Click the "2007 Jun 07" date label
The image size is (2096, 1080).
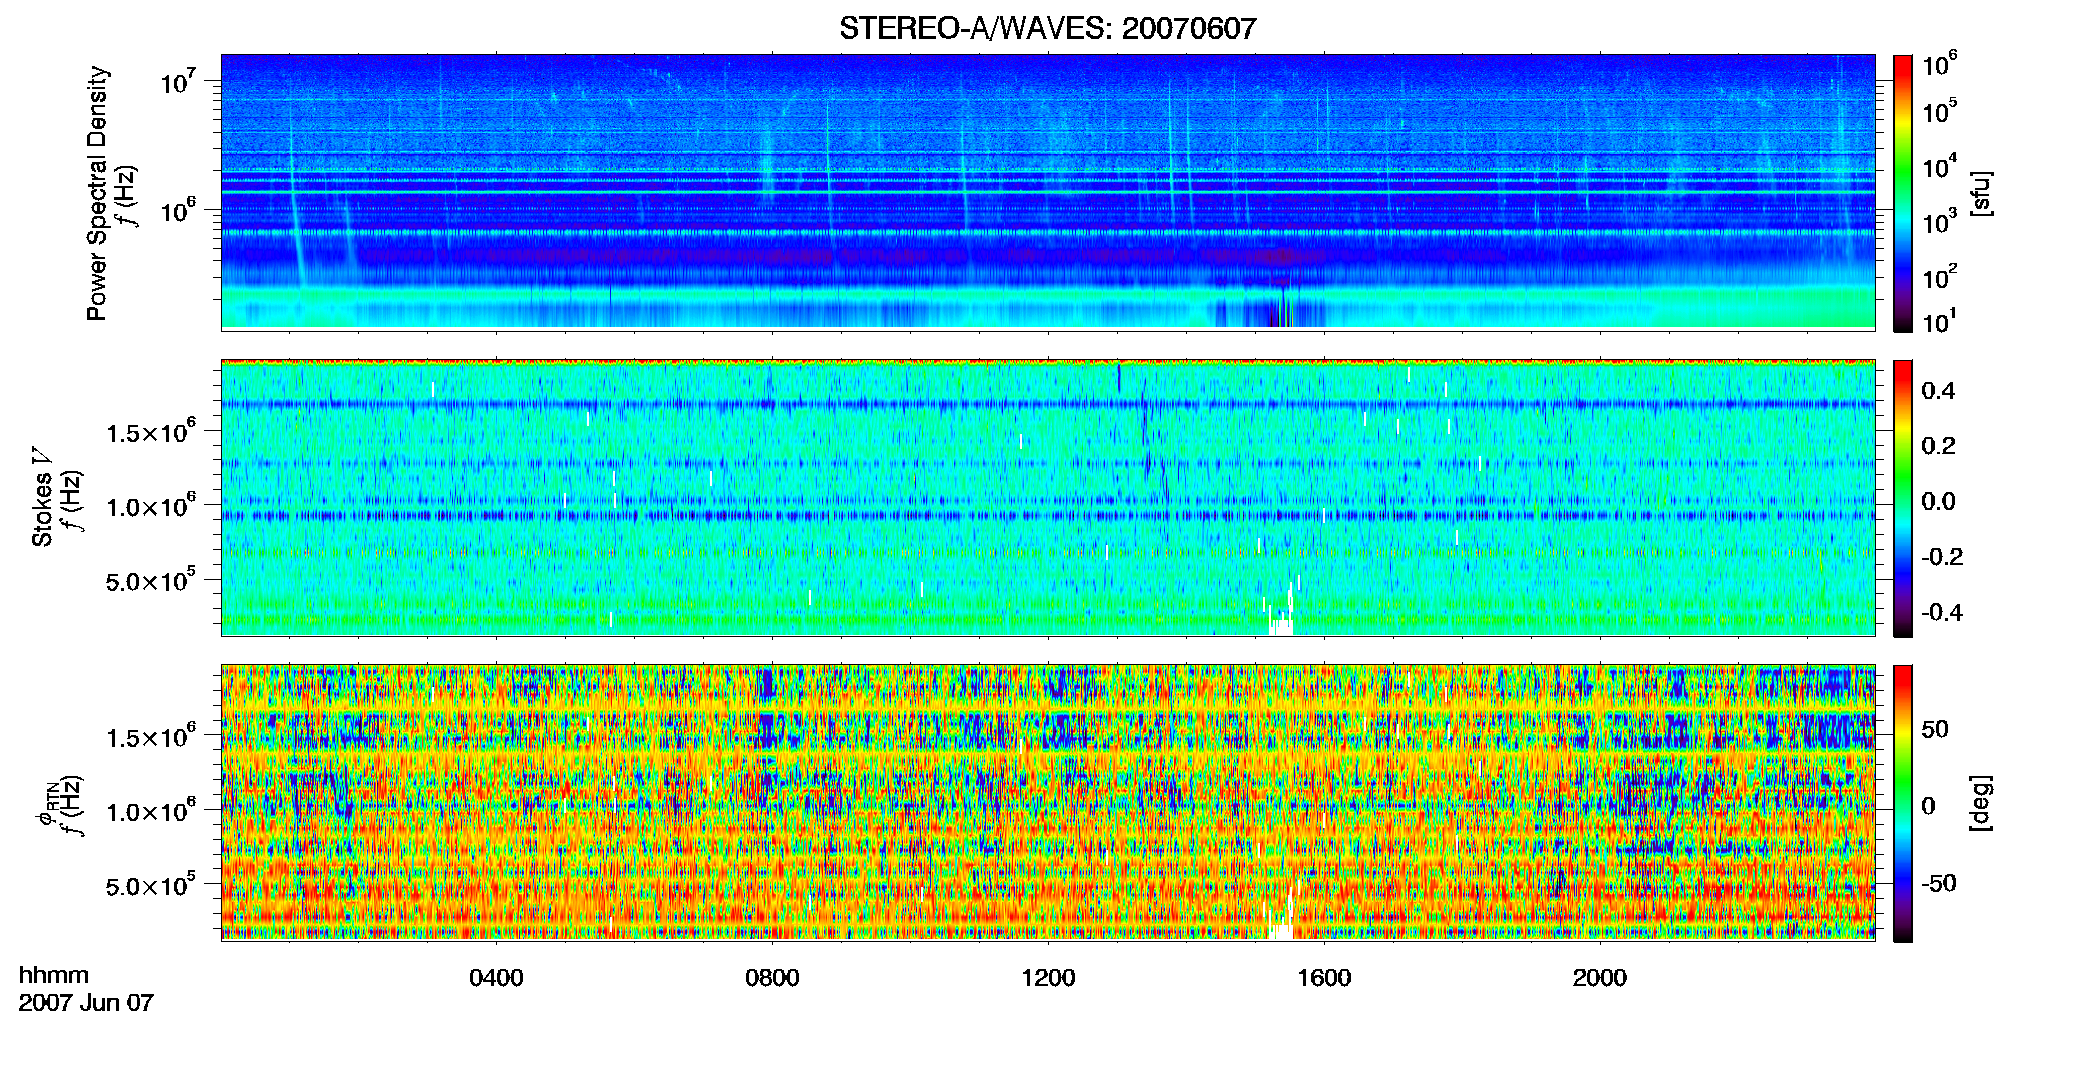point(86,1003)
